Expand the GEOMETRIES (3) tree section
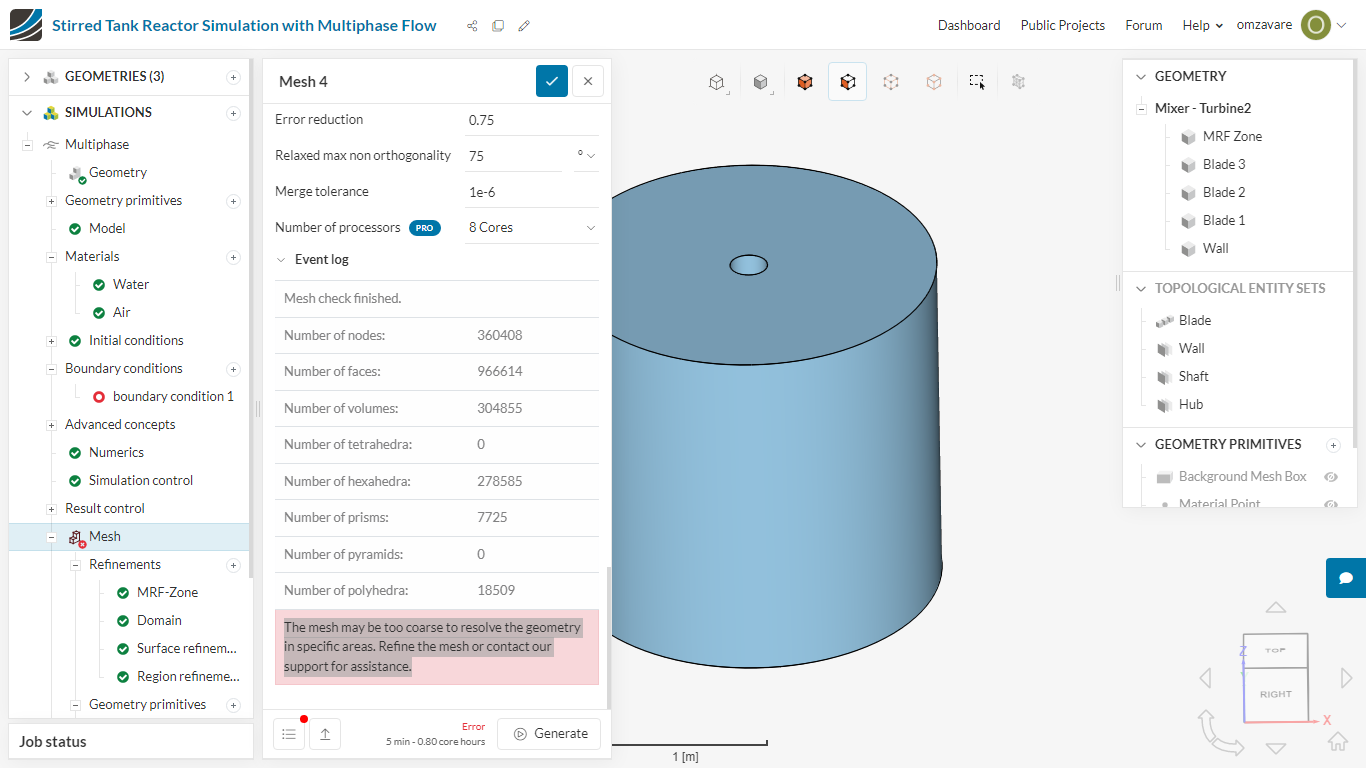Screen dimensions: 1366x768 click(27, 77)
